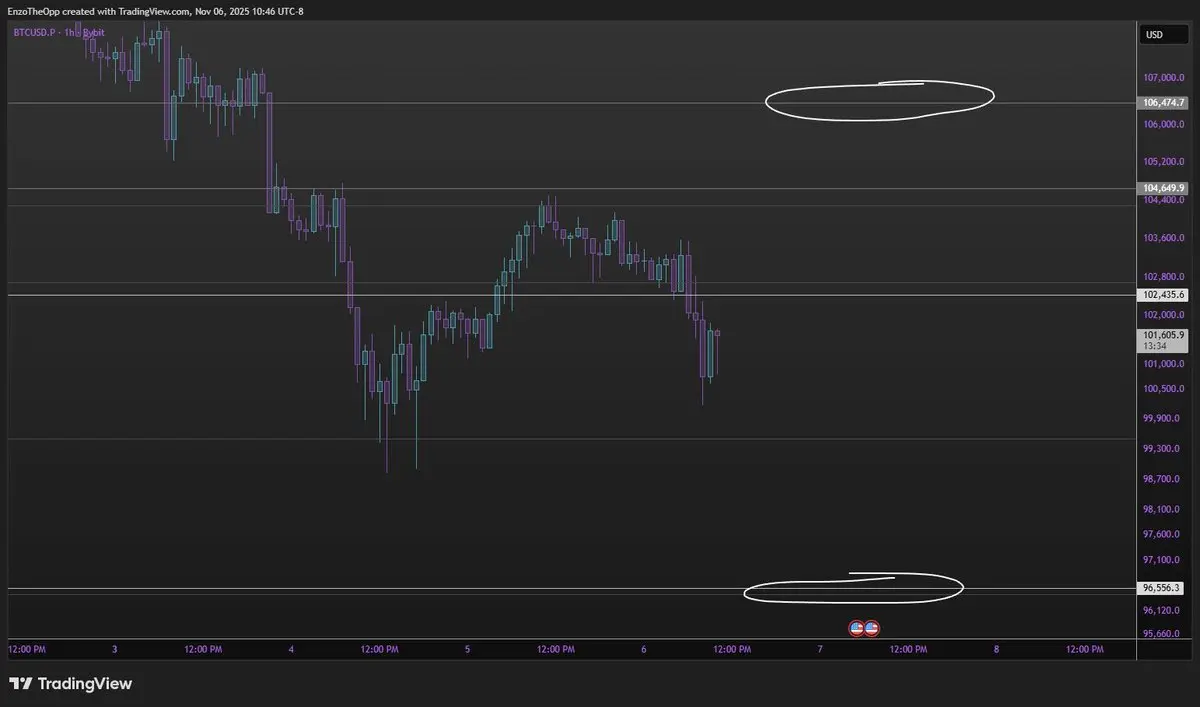This screenshot has width=1200, height=707.
Task: Click date 7 on the time axis
Action: pyautogui.click(x=820, y=649)
